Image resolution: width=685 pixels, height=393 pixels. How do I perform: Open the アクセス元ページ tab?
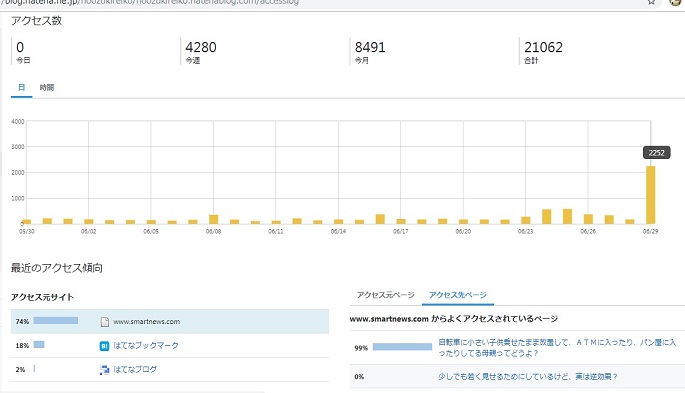[x=385, y=295]
